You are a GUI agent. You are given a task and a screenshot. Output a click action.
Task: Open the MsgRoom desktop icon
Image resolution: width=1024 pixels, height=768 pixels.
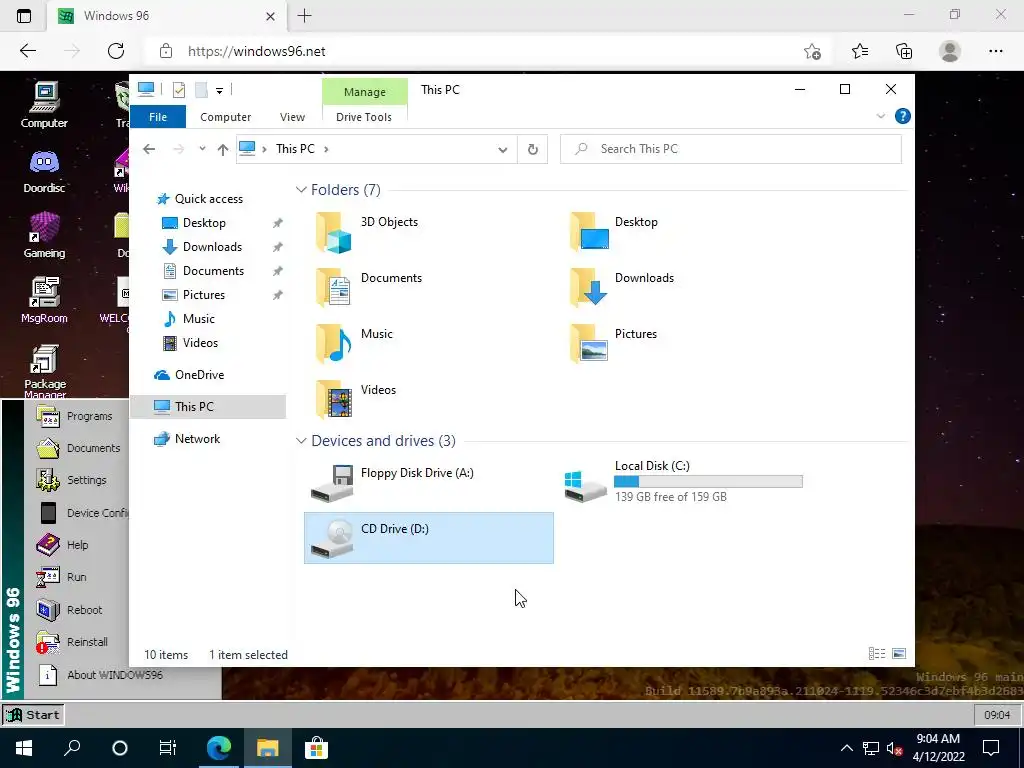tap(44, 300)
